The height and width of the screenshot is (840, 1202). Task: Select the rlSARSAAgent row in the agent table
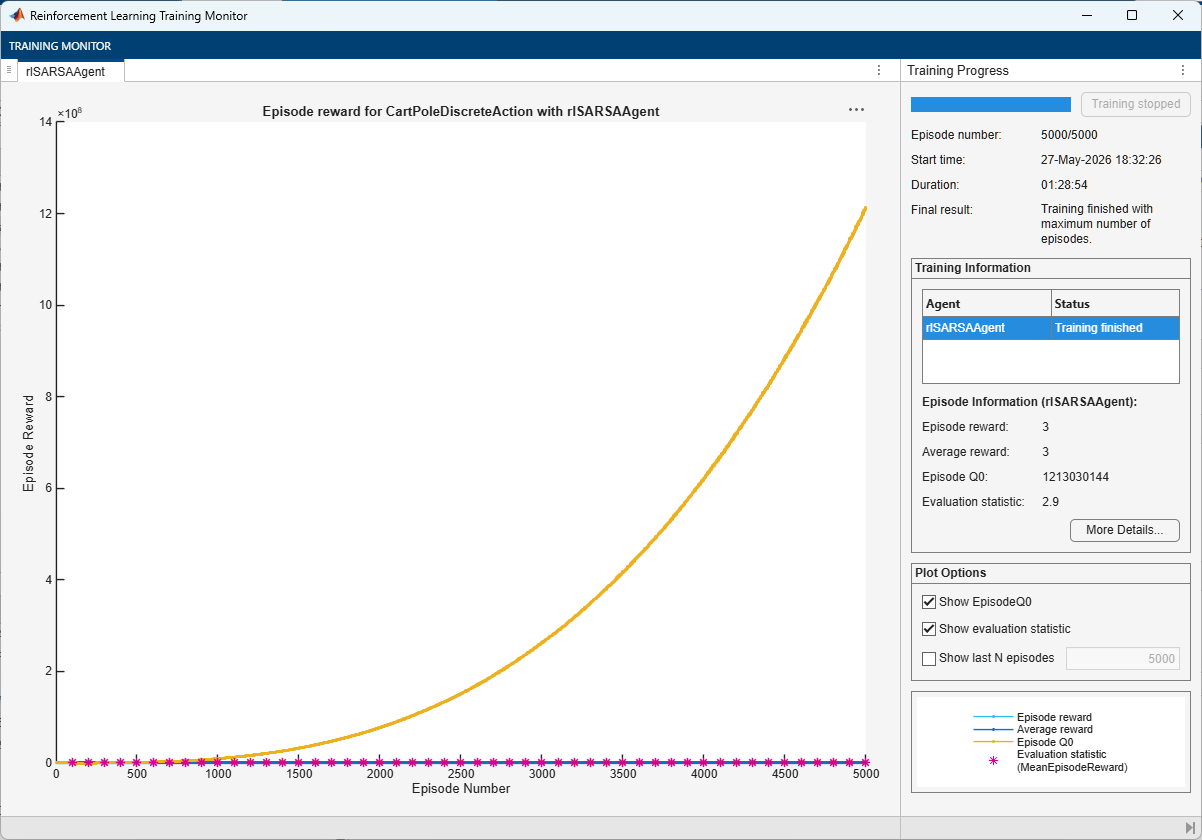[1051, 328]
